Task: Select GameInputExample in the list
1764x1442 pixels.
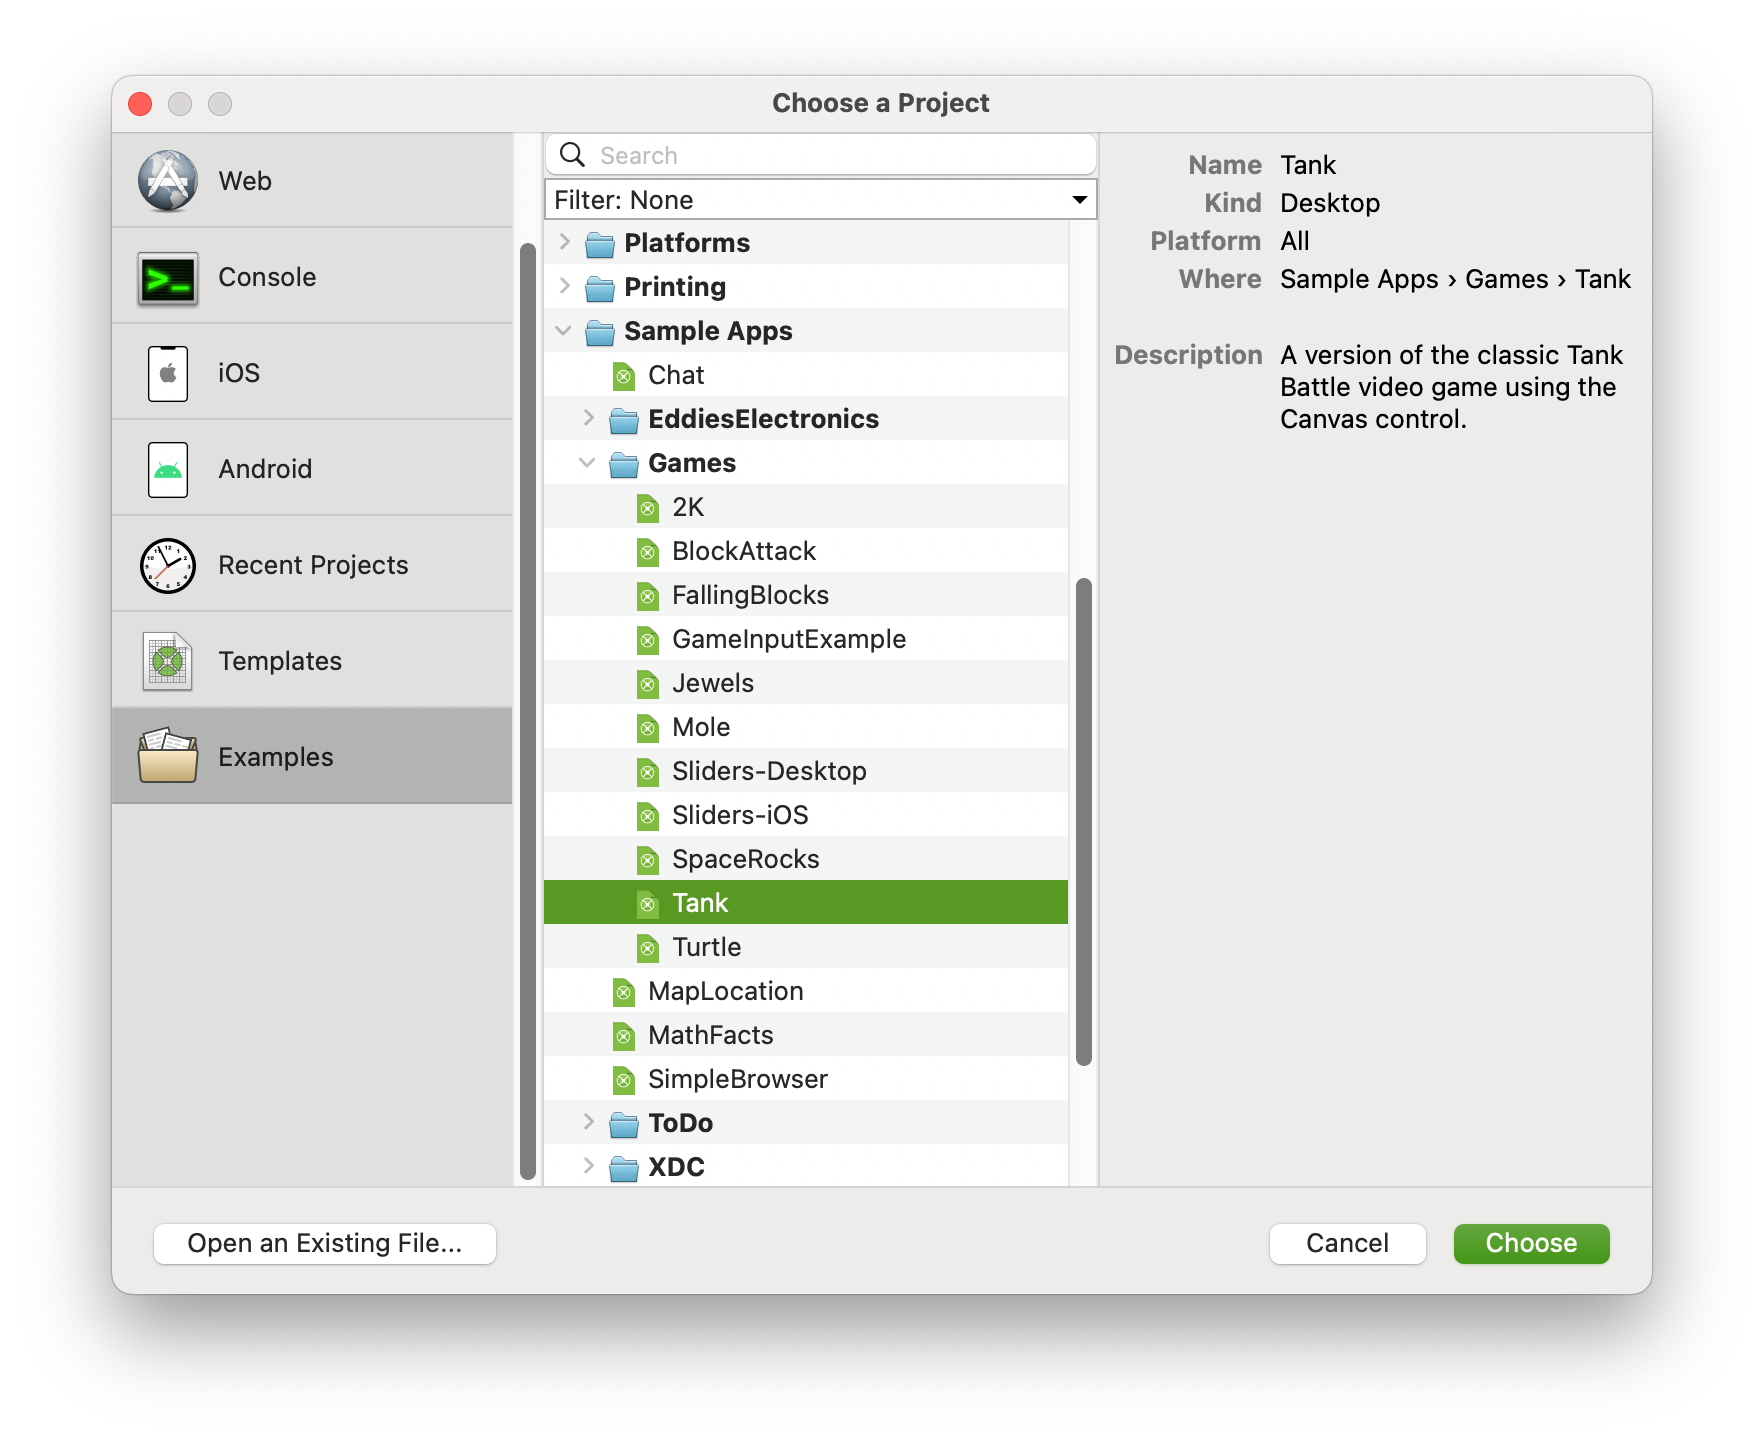Action: coord(806,639)
